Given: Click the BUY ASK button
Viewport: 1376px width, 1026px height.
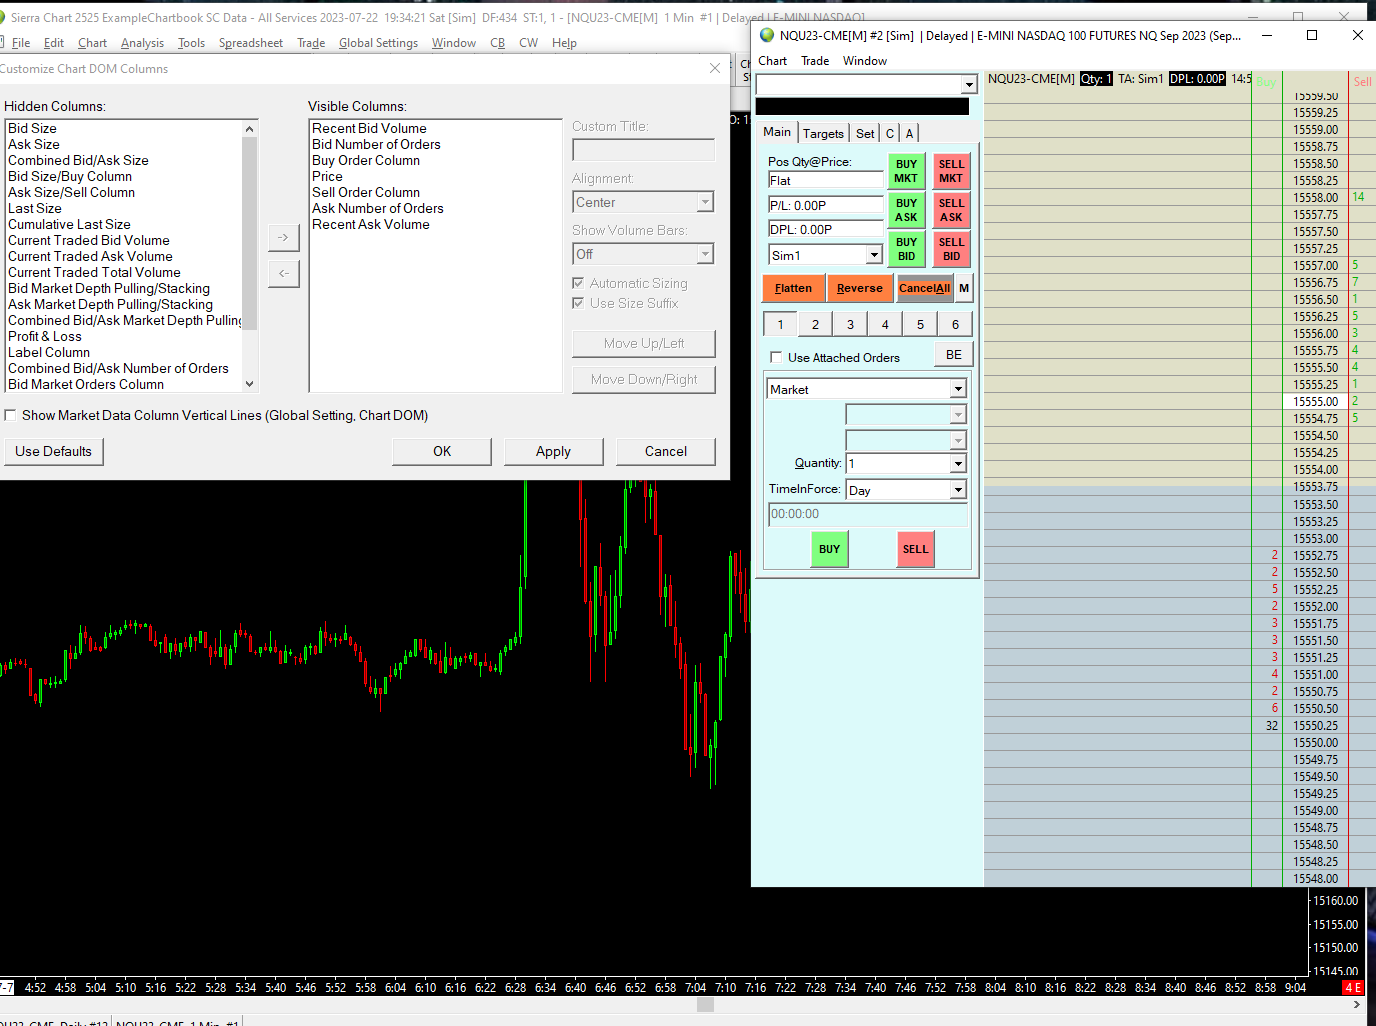Looking at the screenshot, I should click(x=906, y=210).
